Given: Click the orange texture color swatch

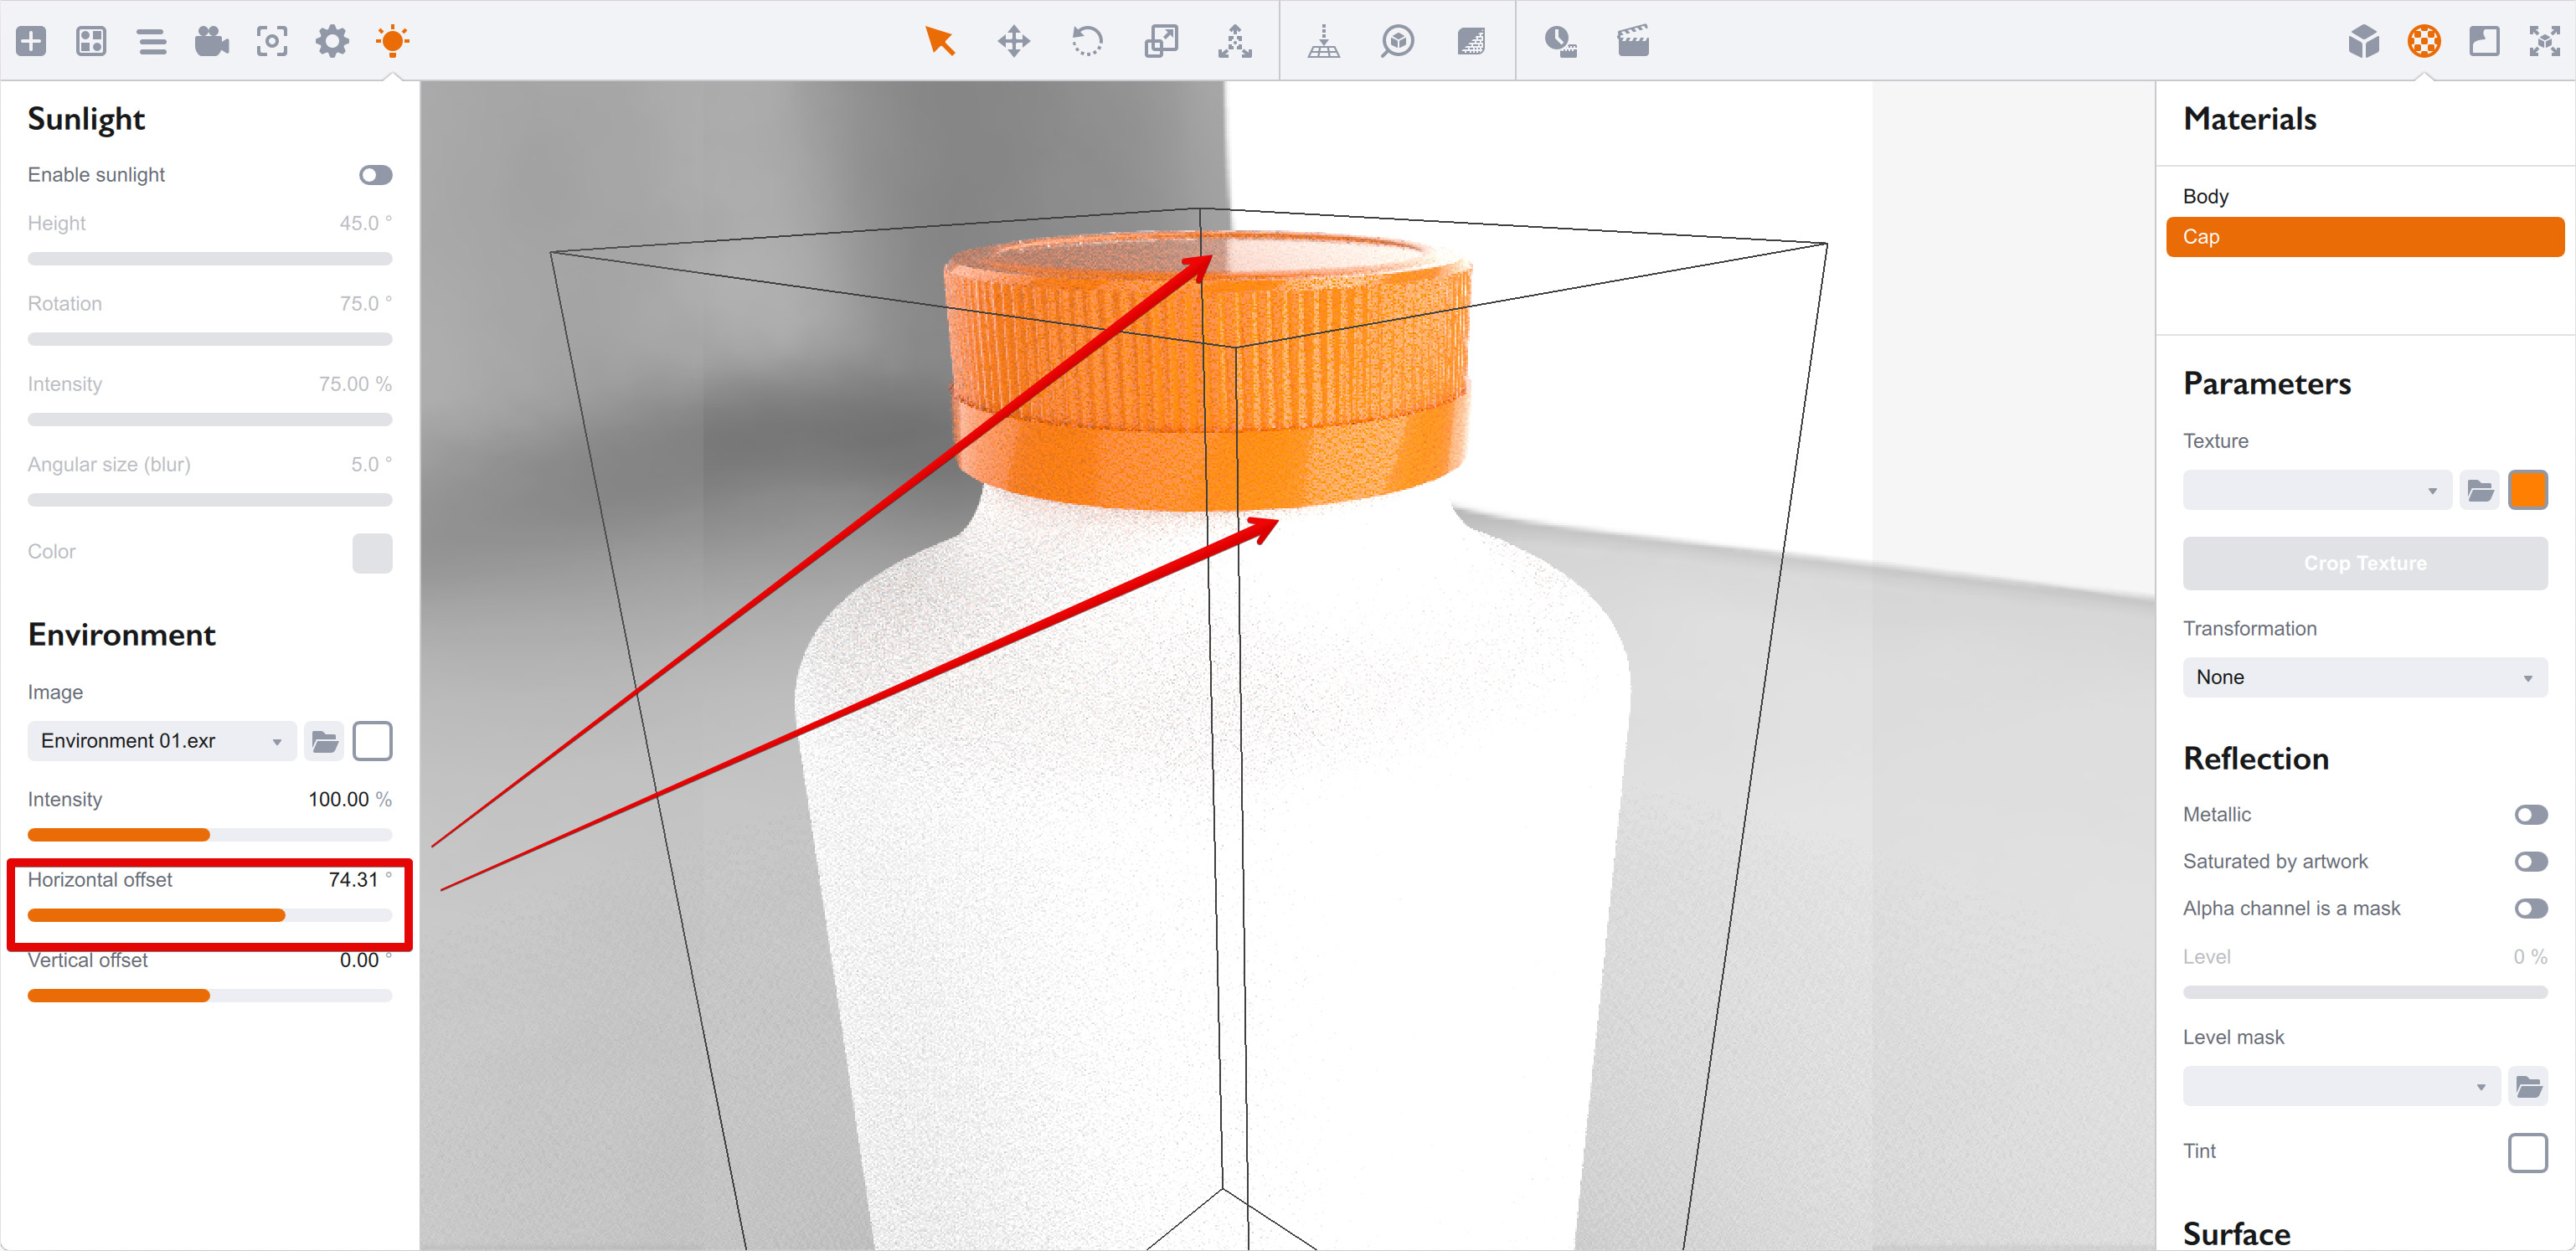Looking at the screenshot, I should [x=2527, y=490].
